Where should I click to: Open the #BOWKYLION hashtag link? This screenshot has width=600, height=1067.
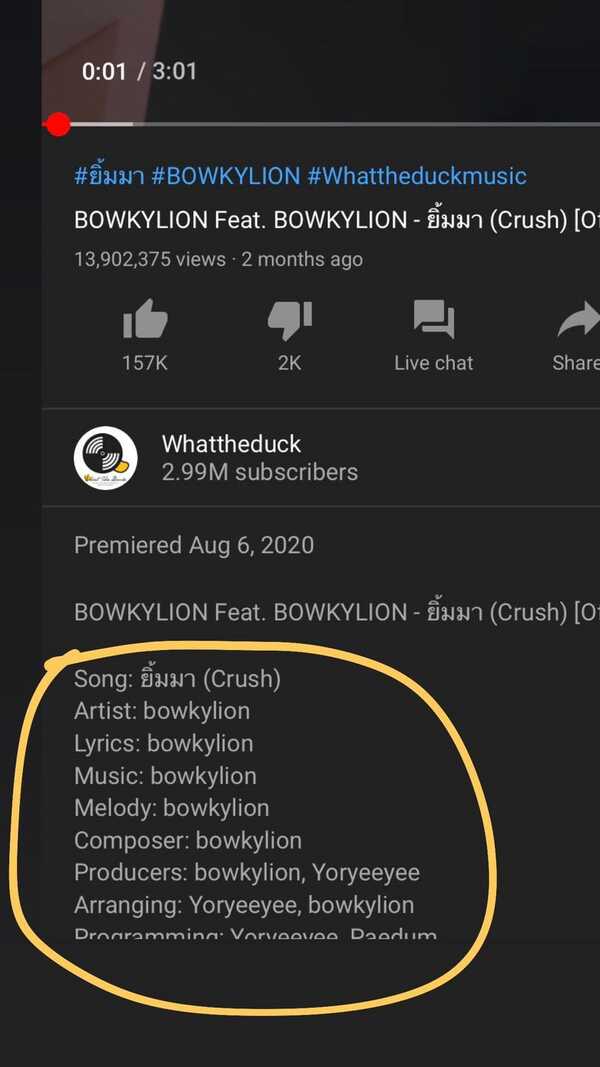coord(225,177)
